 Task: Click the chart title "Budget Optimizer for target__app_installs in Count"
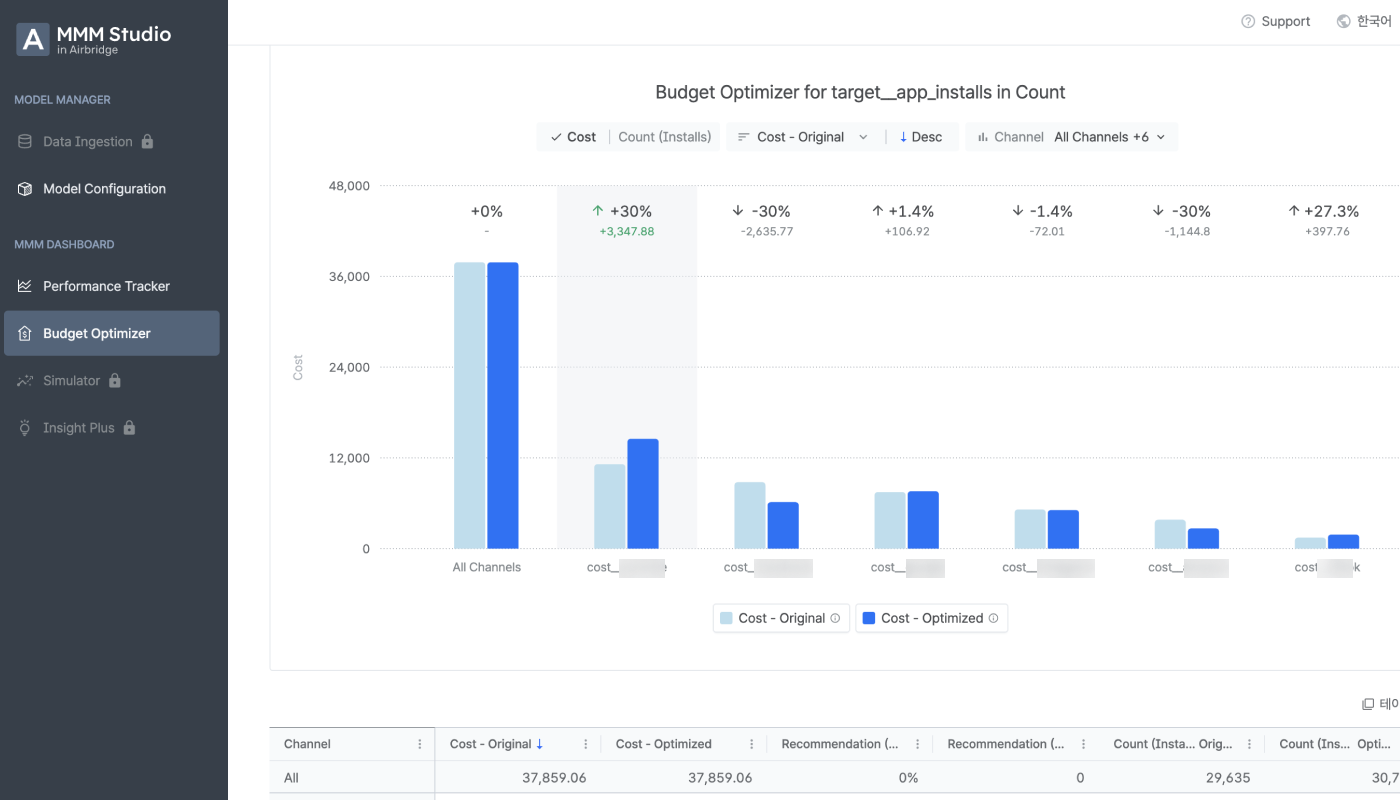[860, 92]
